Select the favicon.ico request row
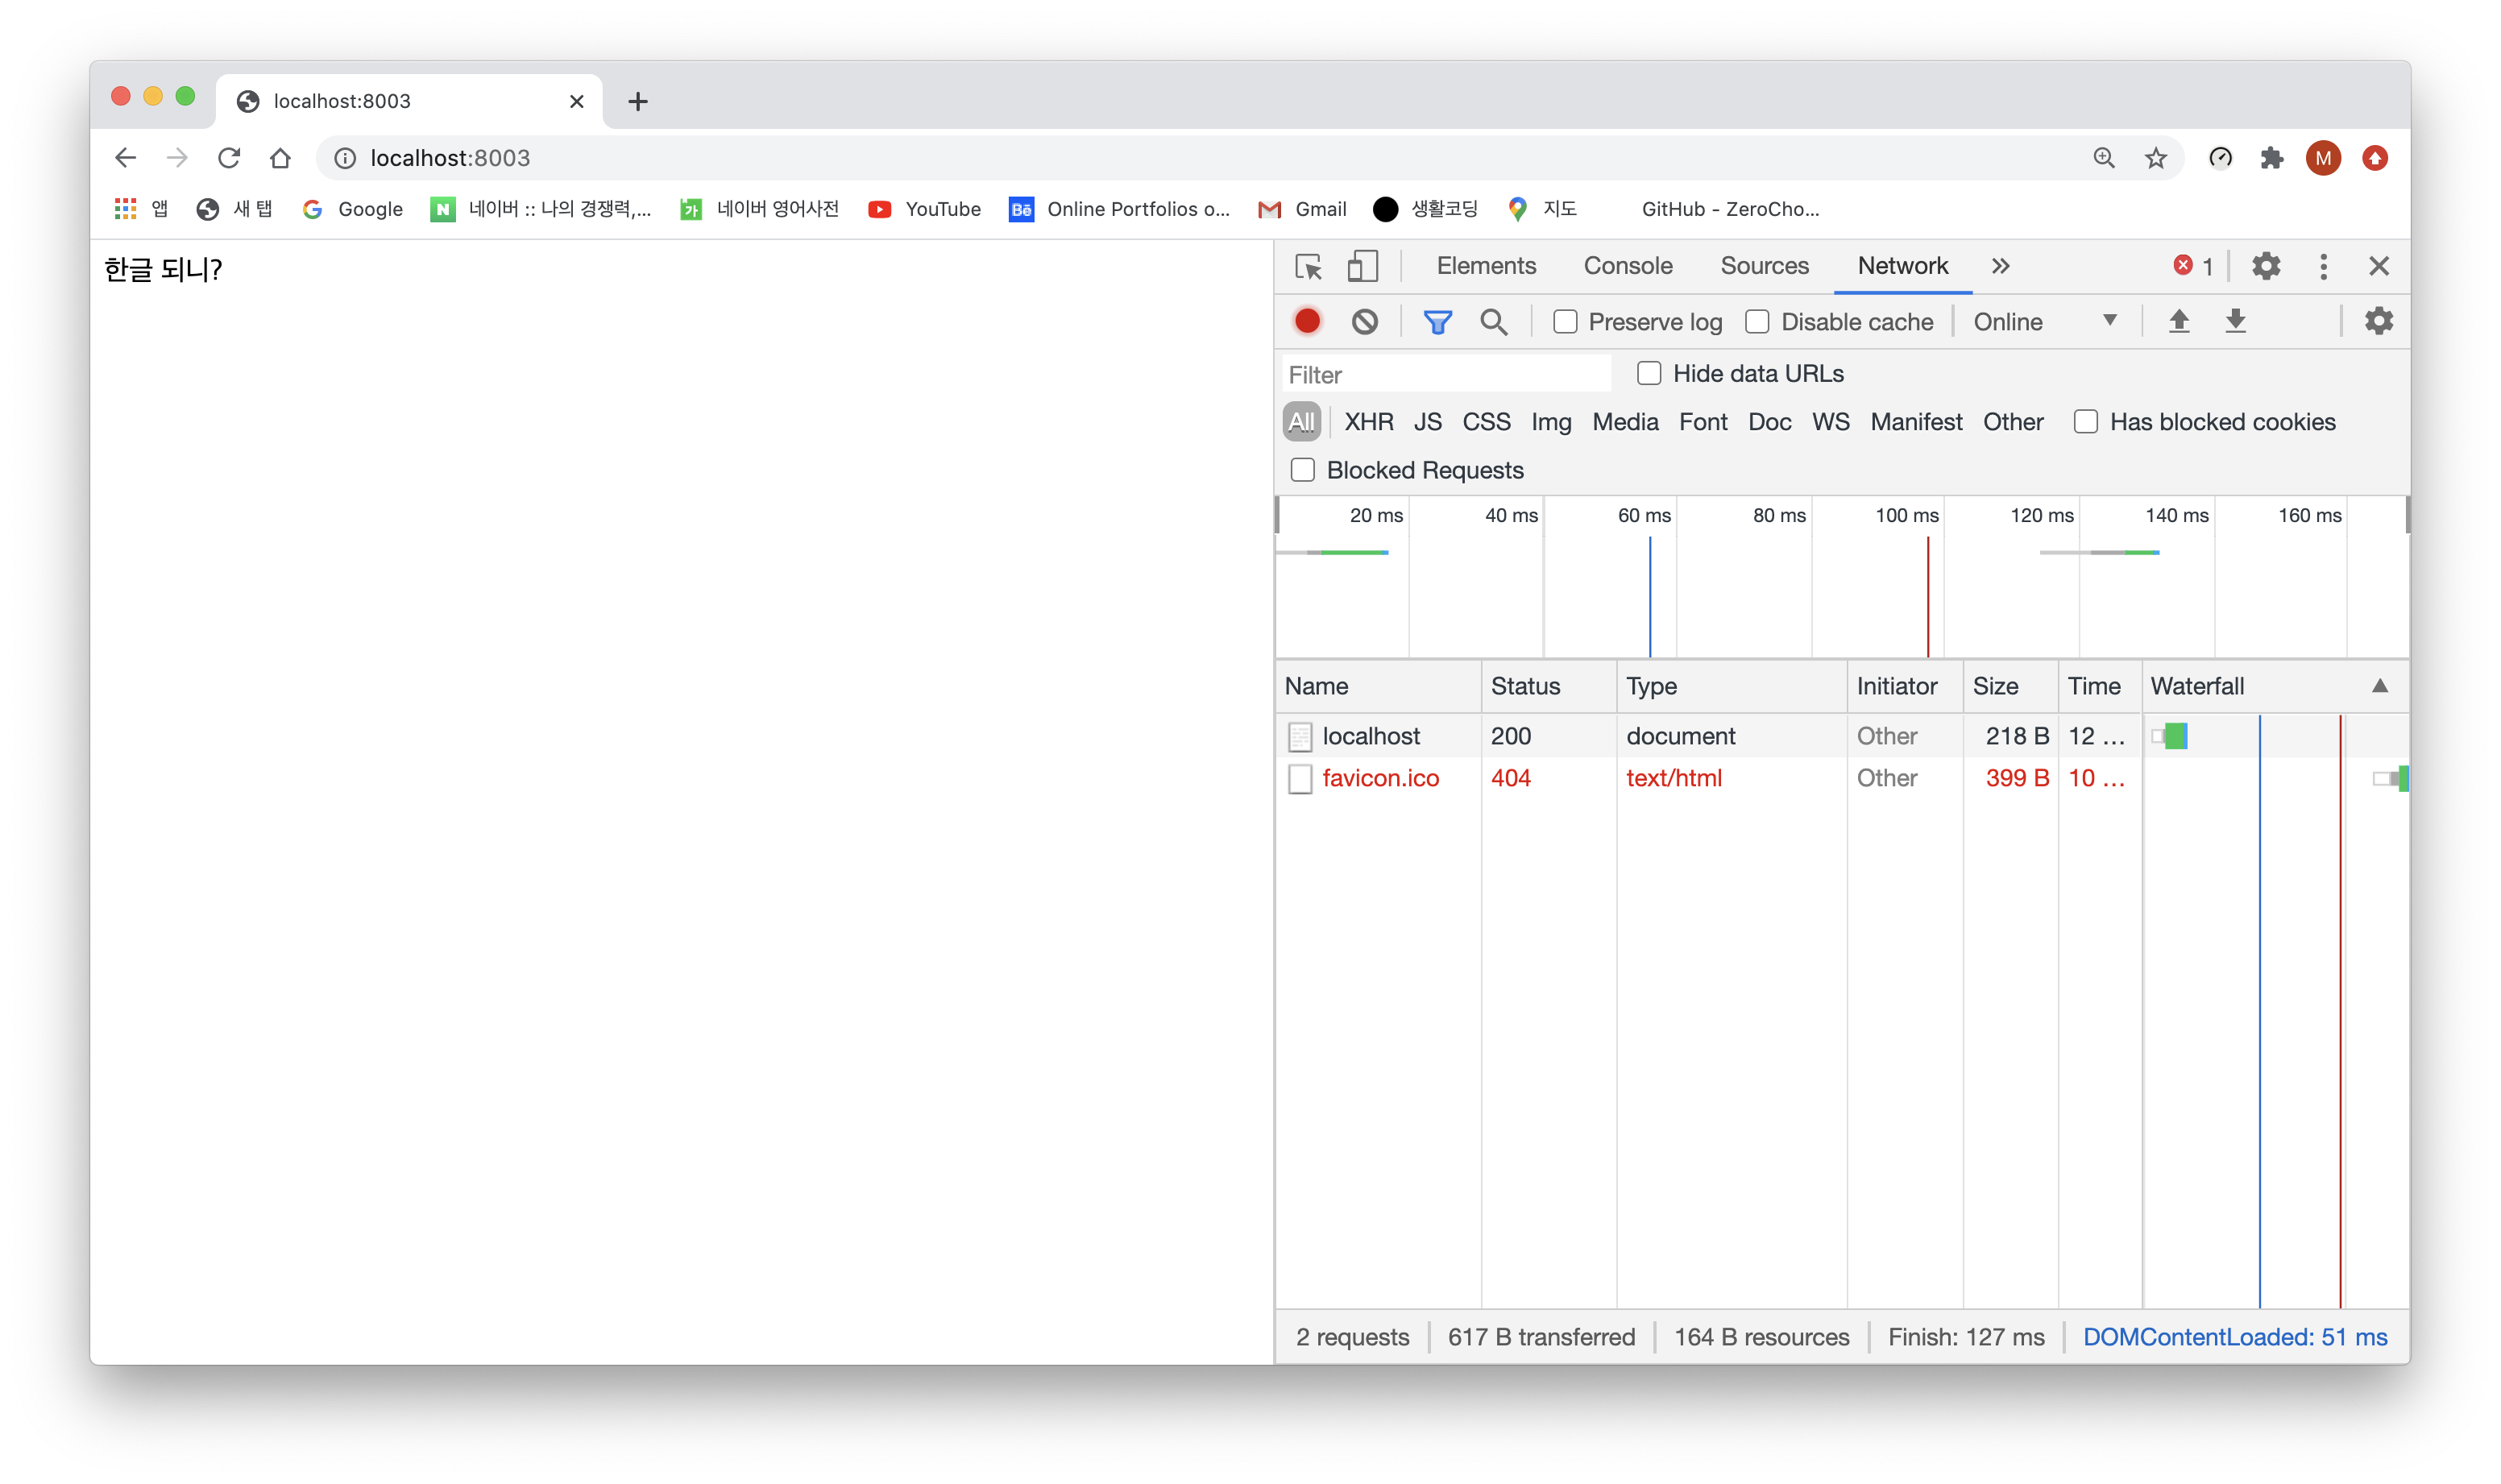This screenshot has height=1484, width=2501. (1380, 778)
